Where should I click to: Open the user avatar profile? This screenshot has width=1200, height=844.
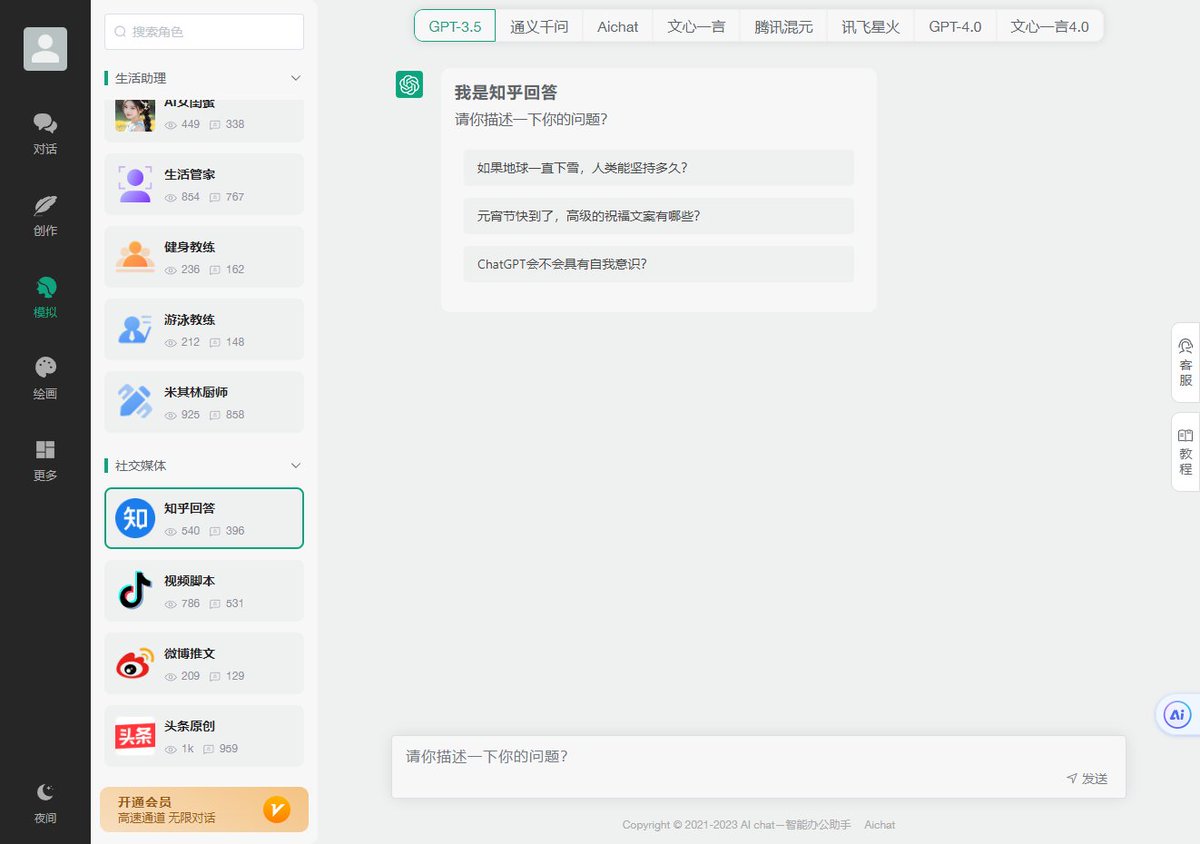pos(45,49)
